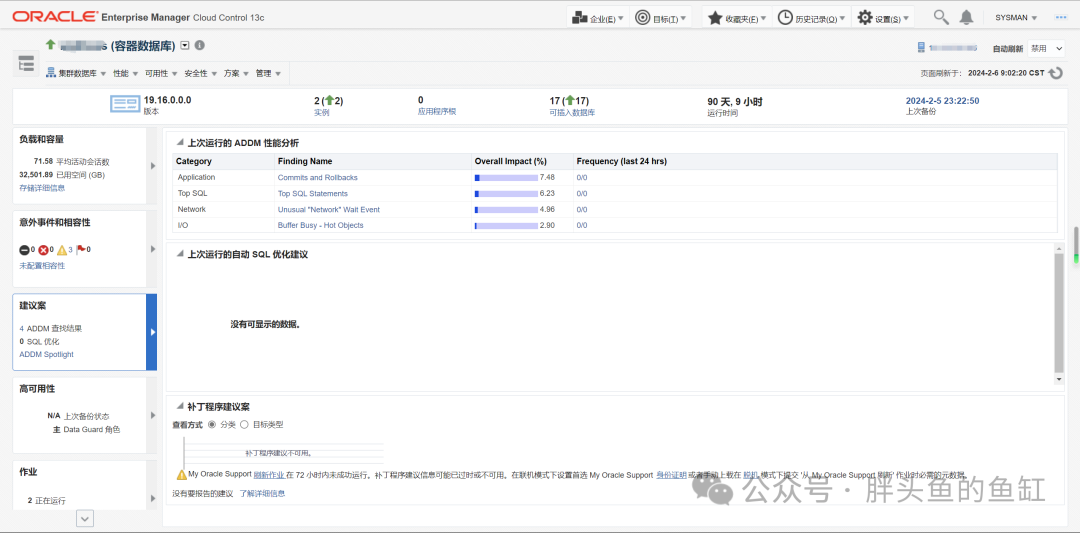The image size is (1080, 533).
Task: Open the ADDM Spotlight link
Action: point(46,354)
